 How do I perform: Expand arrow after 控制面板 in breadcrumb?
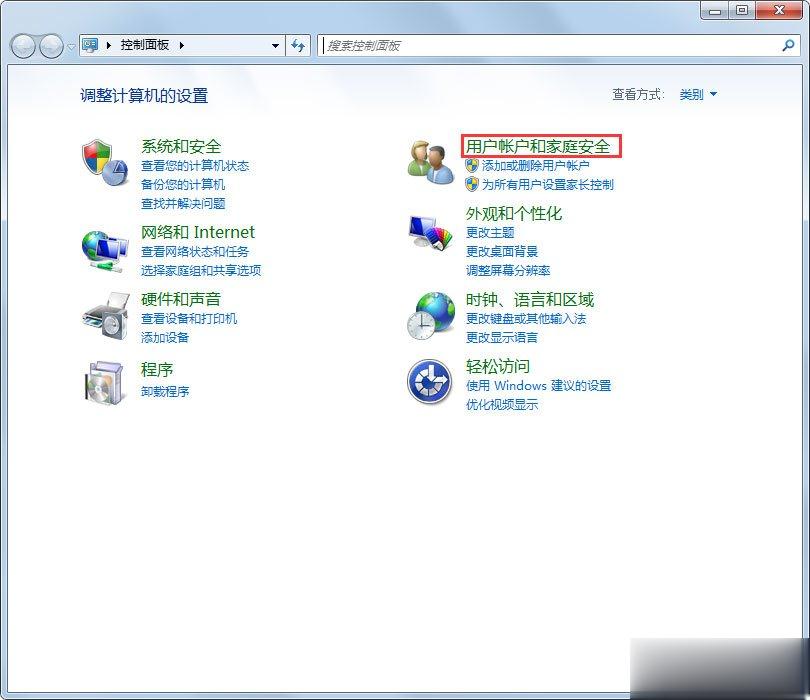click(x=182, y=45)
